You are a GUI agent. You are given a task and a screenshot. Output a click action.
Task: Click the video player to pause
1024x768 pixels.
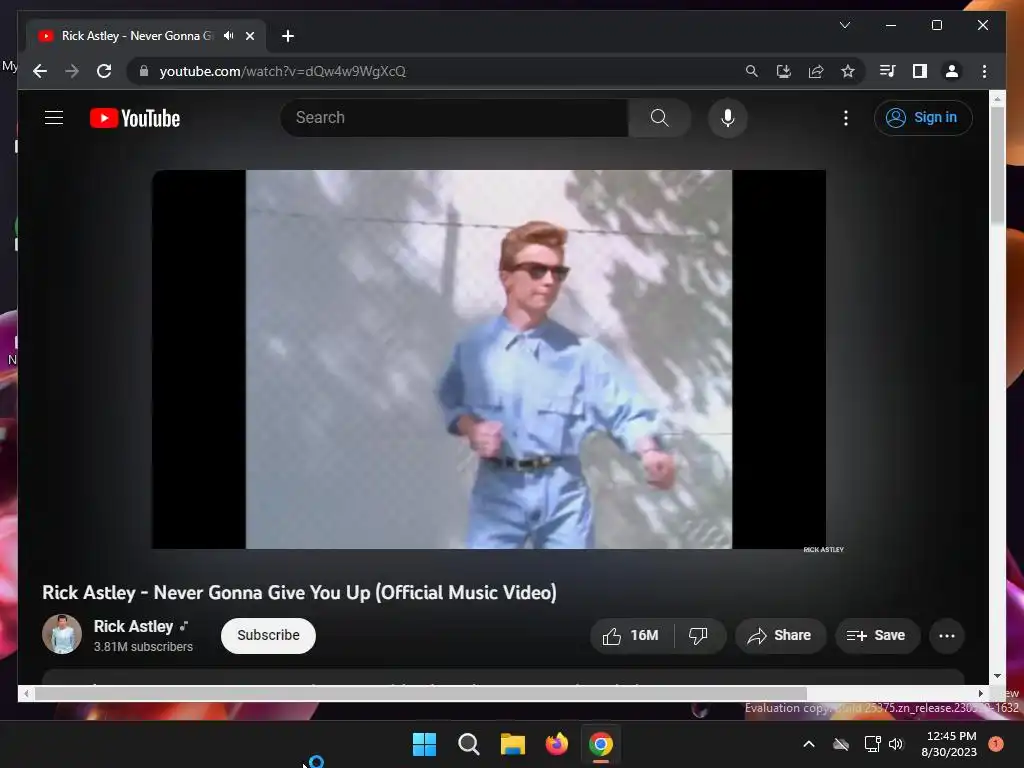(x=488, y=359)
